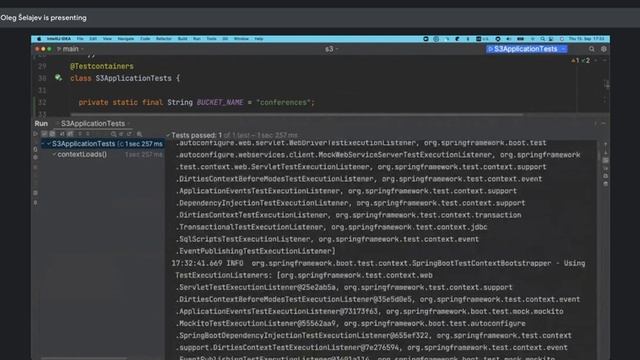Click the test results search icon

(113, 134)
